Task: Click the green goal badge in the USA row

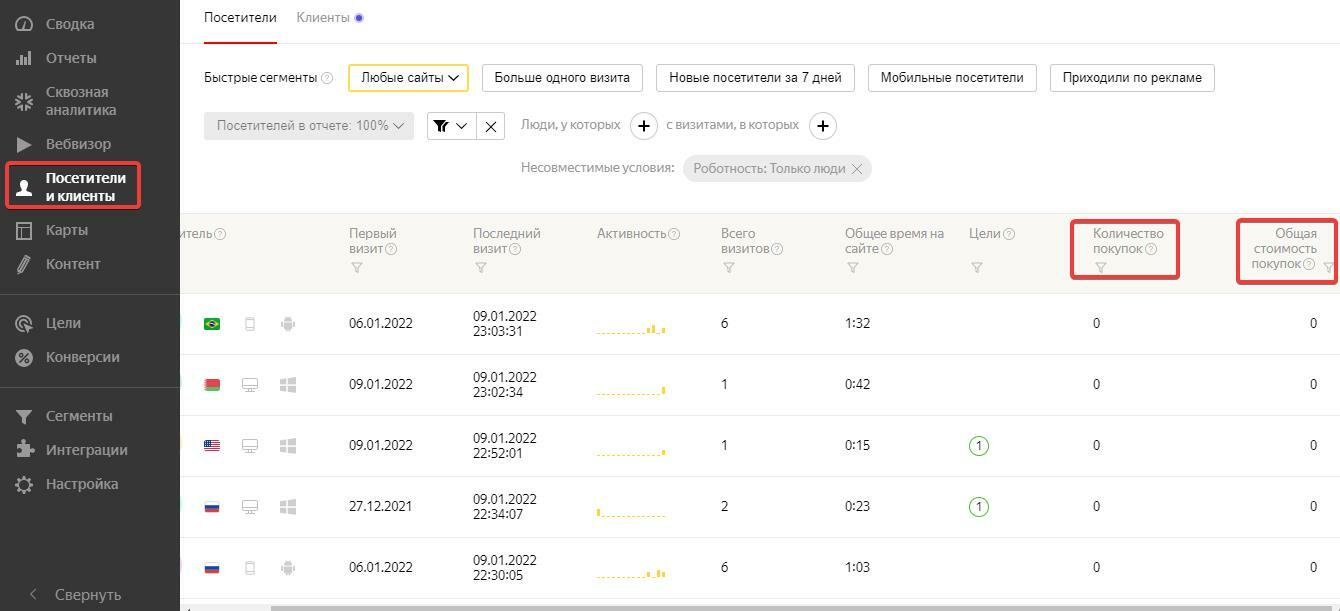Action: (x=979, y=446)
